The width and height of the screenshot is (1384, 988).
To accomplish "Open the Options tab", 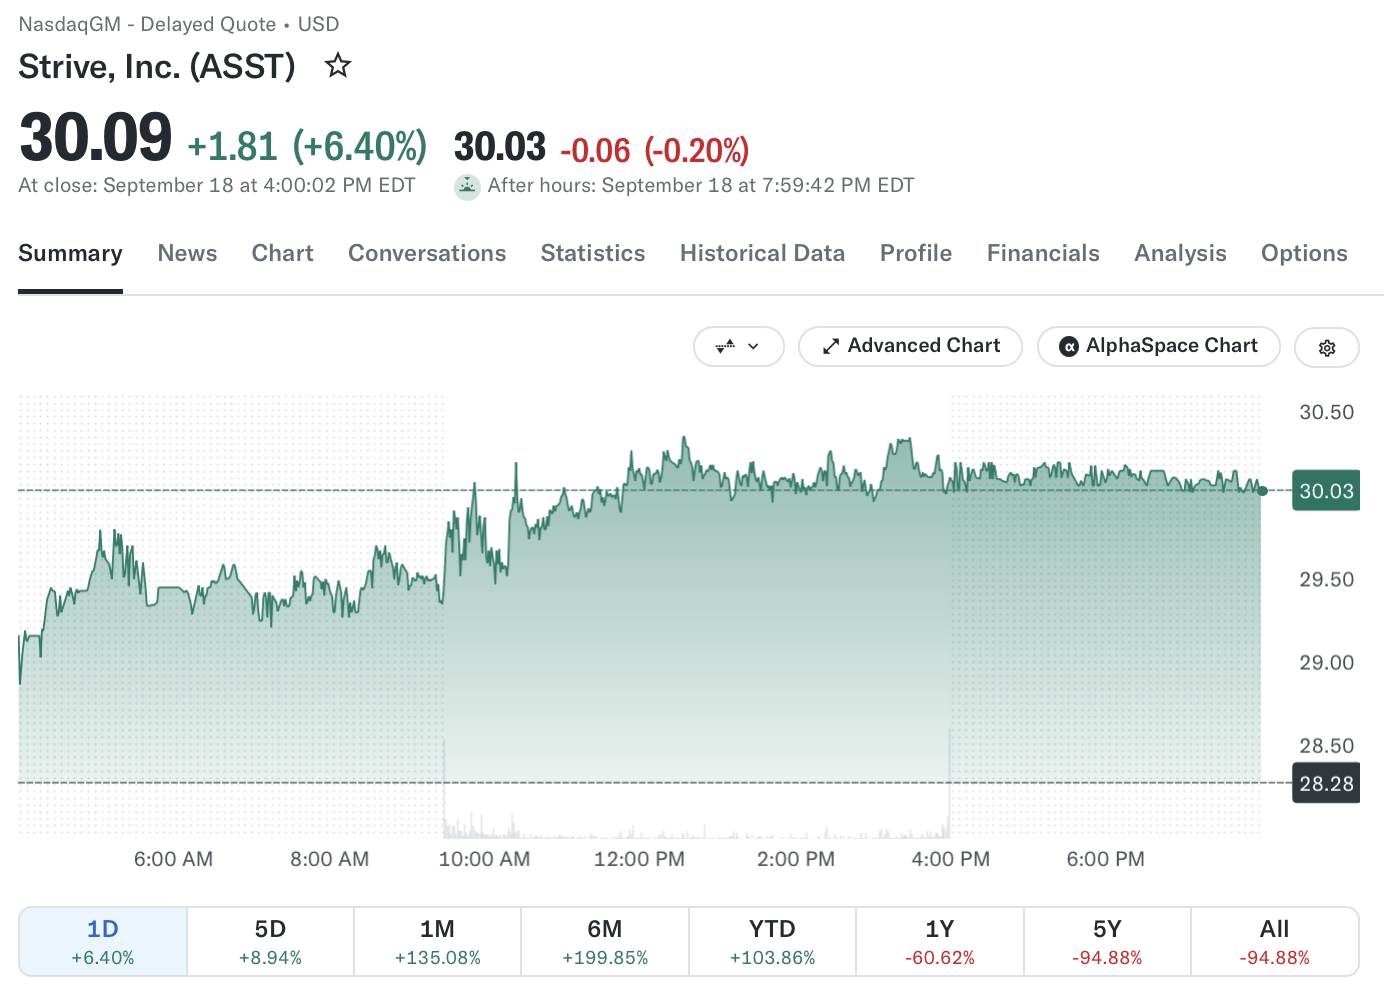I will (1304, 253).
